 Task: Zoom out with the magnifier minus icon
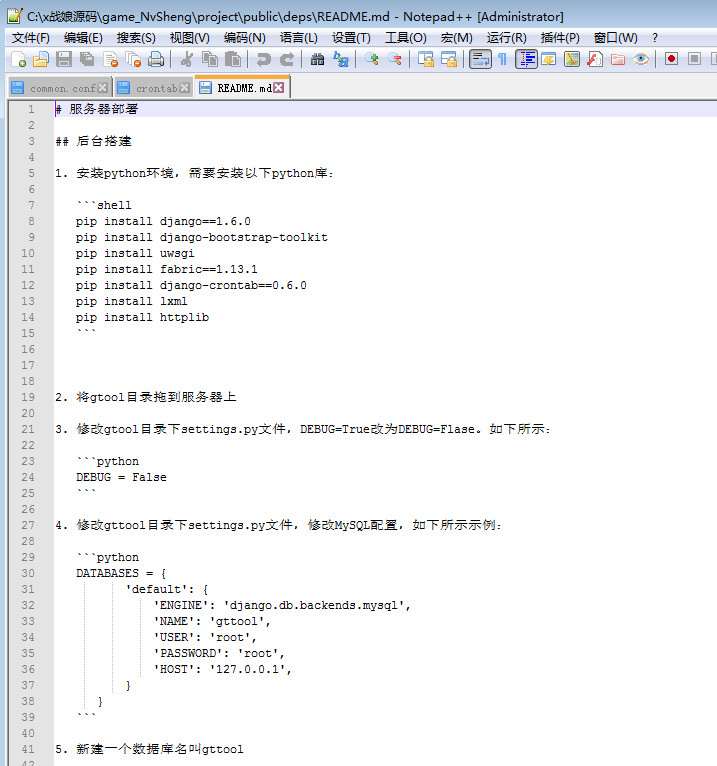(x=395, y=60)
